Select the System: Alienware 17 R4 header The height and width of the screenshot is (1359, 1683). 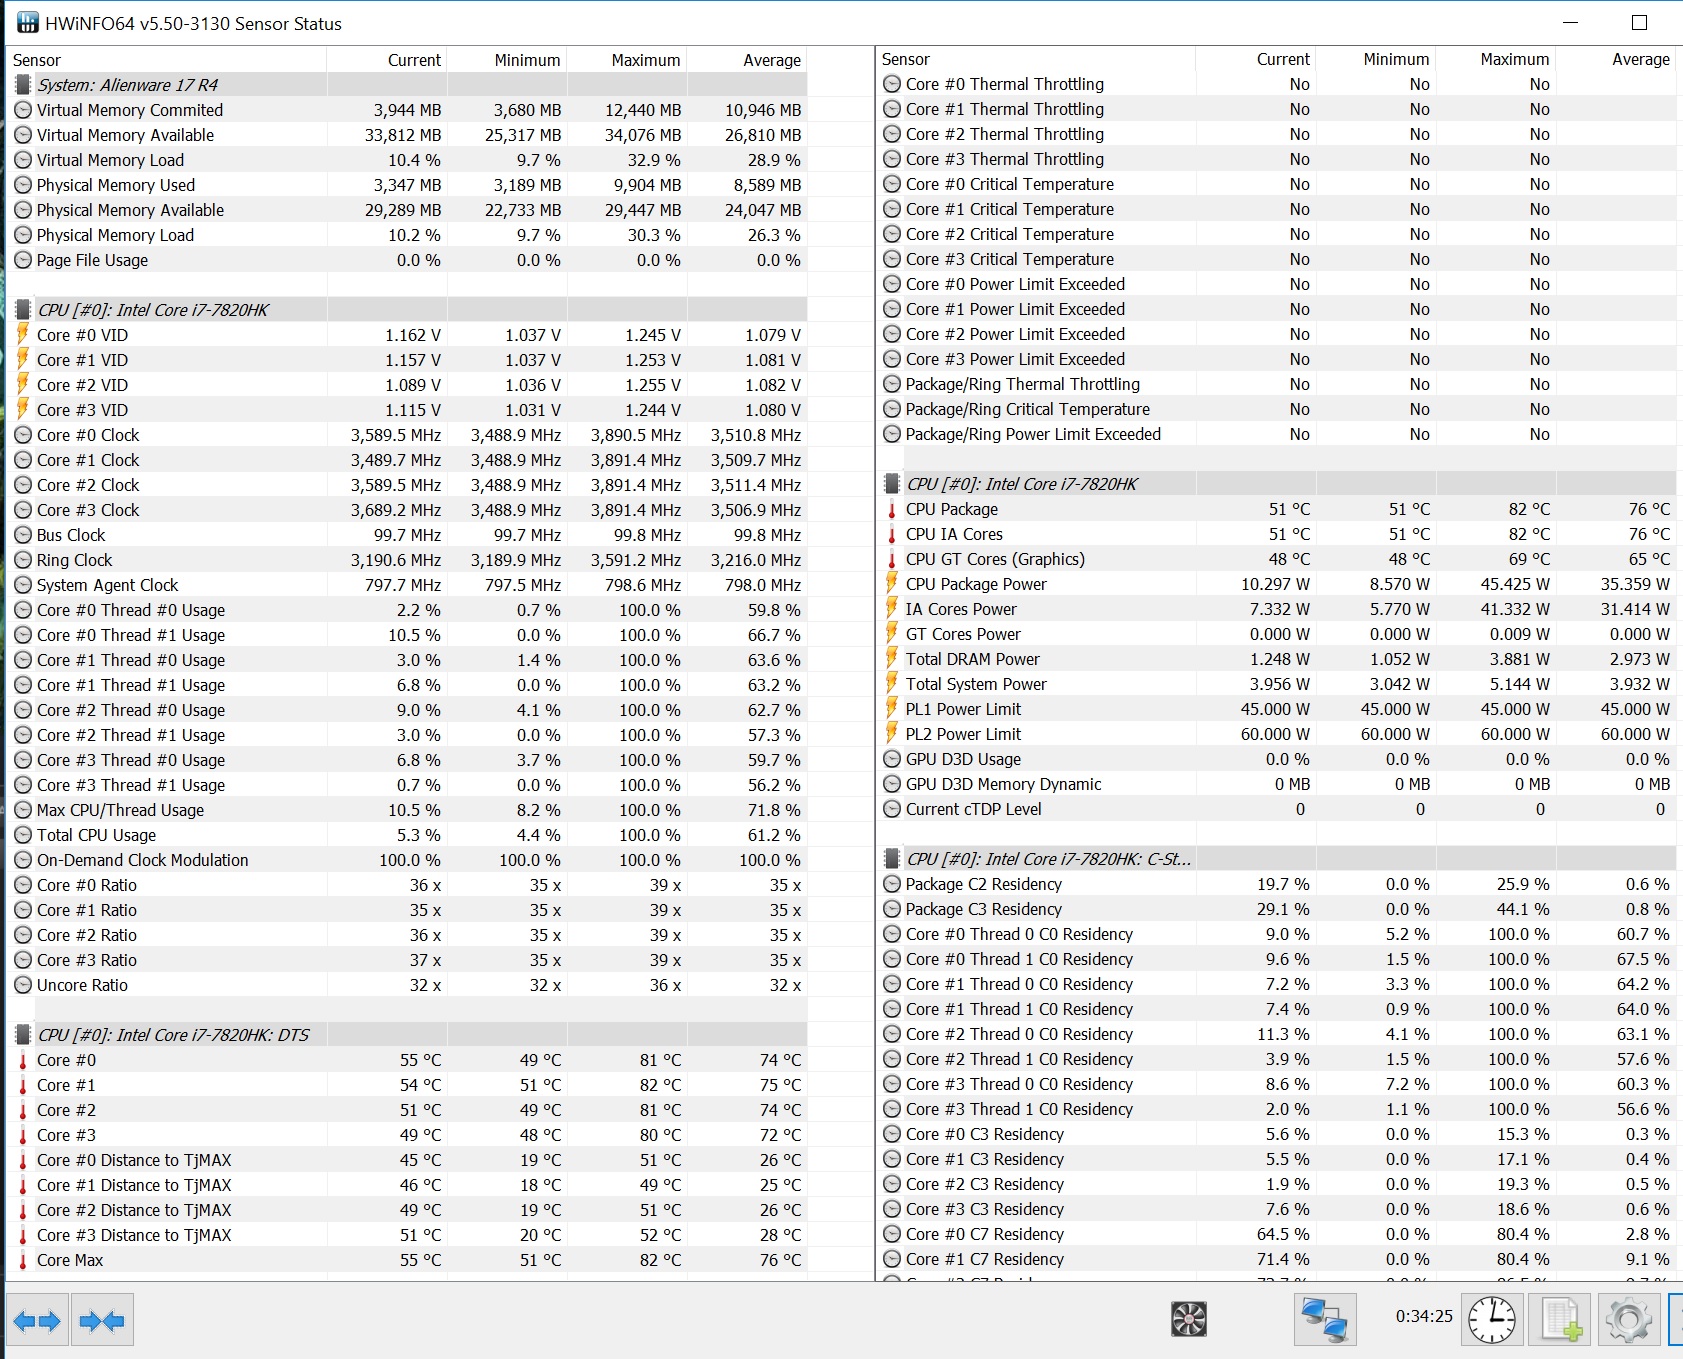click(x=406, y=85)
